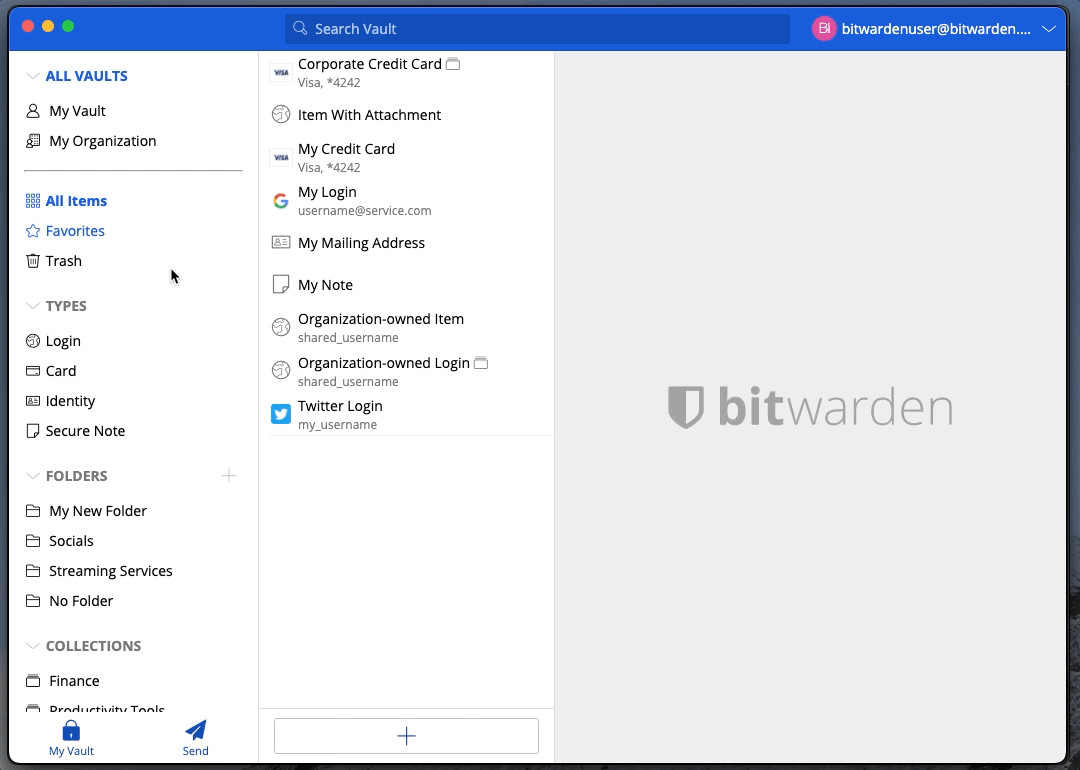Open the account switcher dropdown arrow
The width and height of the screenshot is (1080, 770).
1049,29
